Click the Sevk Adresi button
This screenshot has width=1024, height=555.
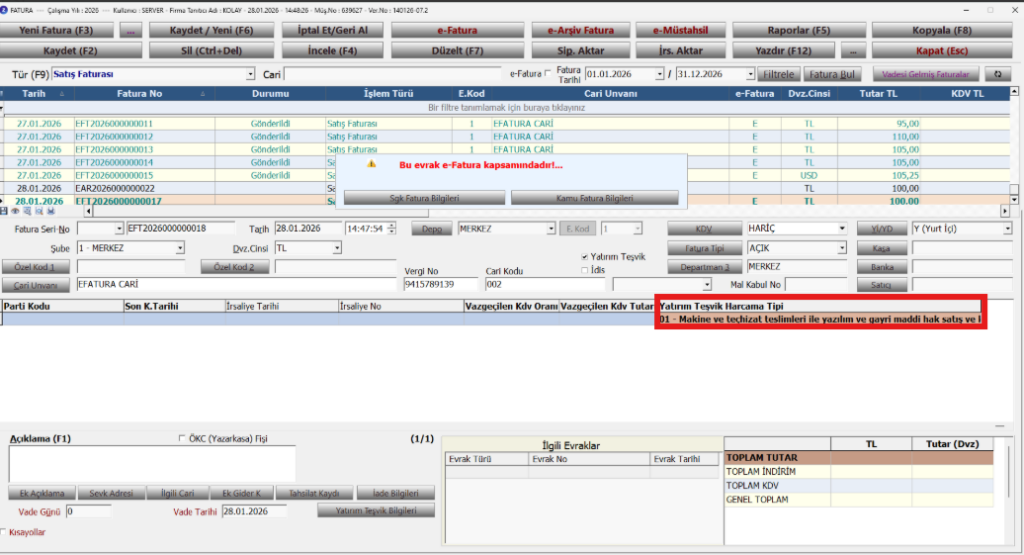111,493
